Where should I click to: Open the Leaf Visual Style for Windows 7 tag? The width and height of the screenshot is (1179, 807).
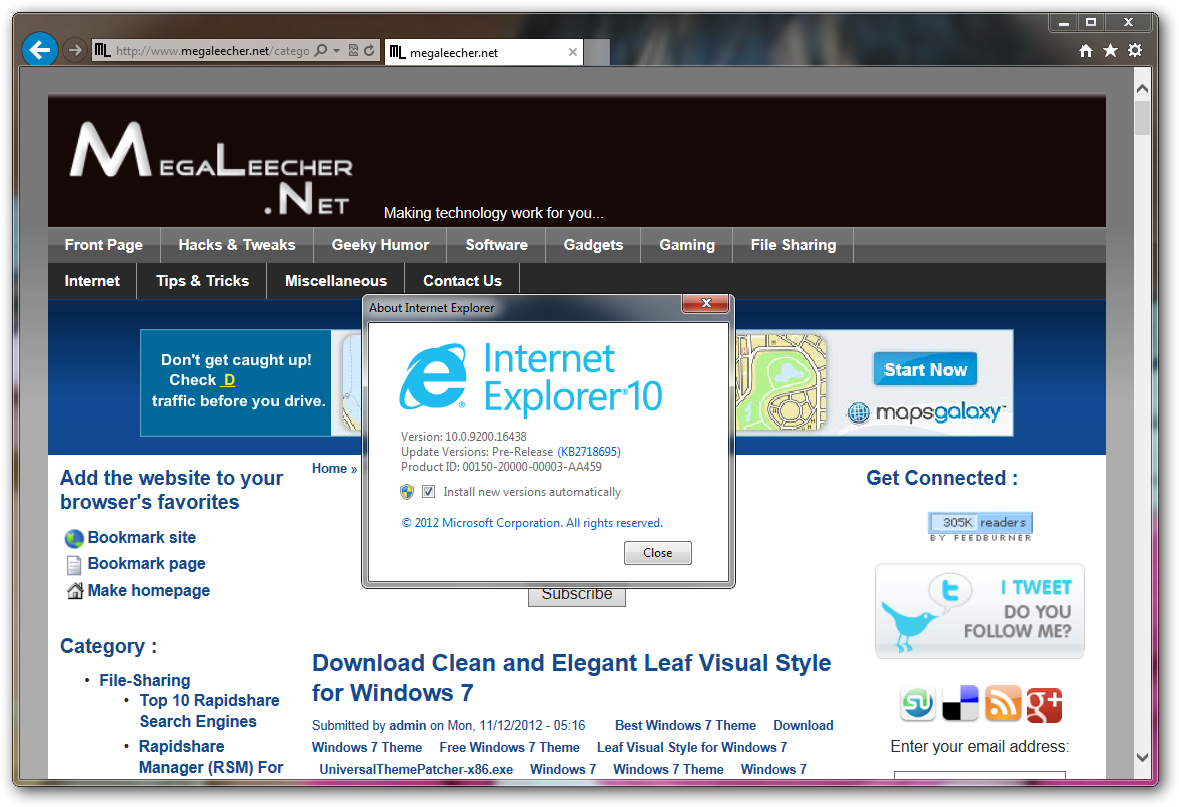pos(693,748)
